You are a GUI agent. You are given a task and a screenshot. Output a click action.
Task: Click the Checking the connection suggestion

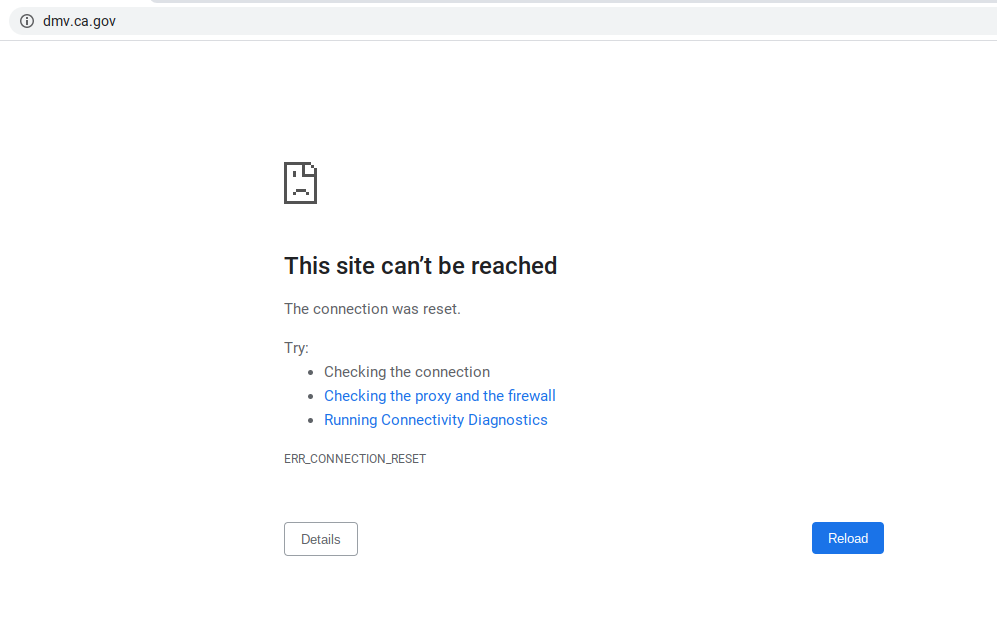click(x=407, y=372)
